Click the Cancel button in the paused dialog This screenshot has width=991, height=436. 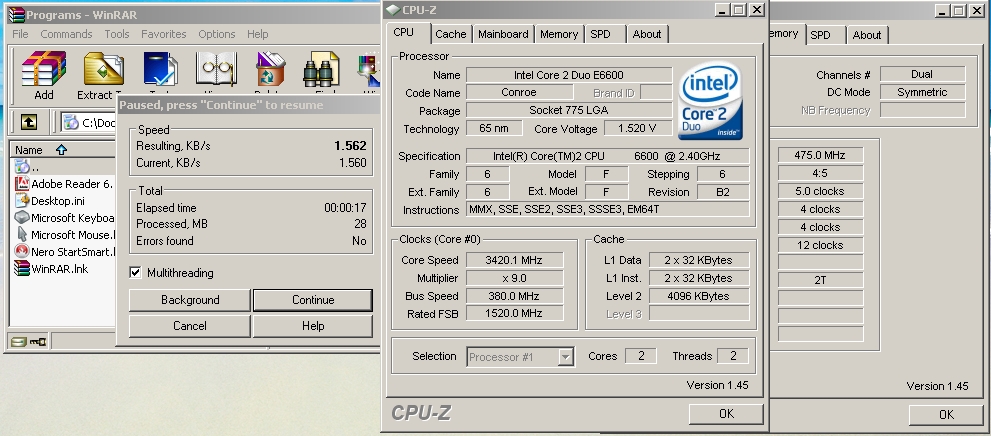190,326
